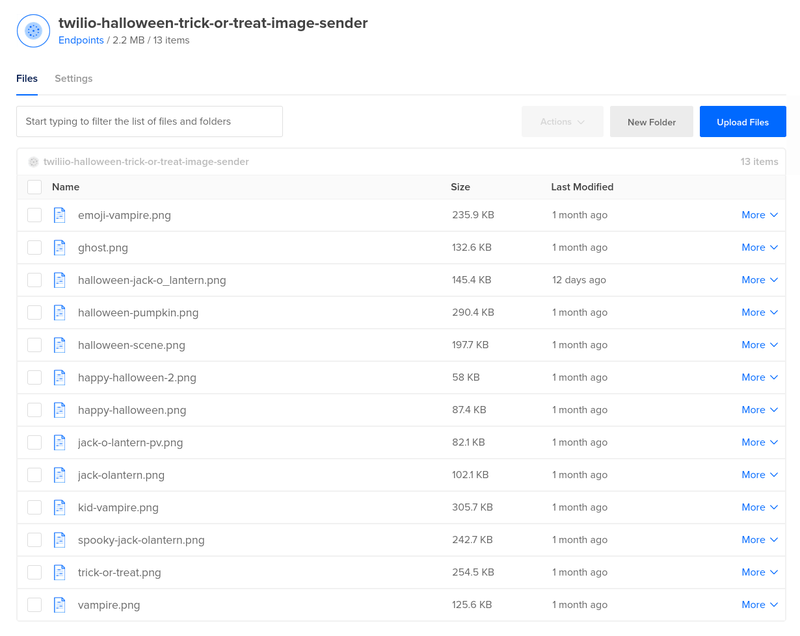Open the file emoji-vampire.png

point(124,215)
